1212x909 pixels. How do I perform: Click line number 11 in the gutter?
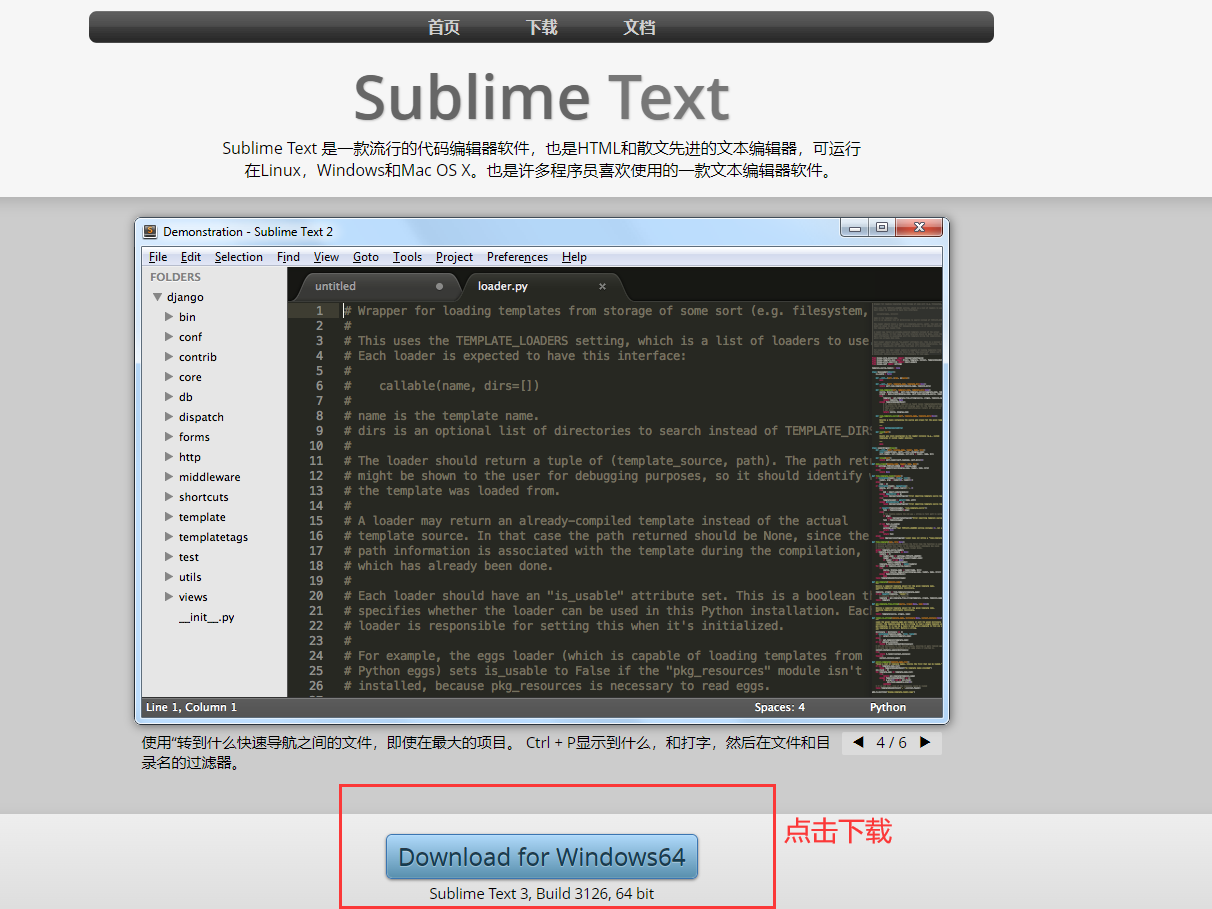point(316,461)
